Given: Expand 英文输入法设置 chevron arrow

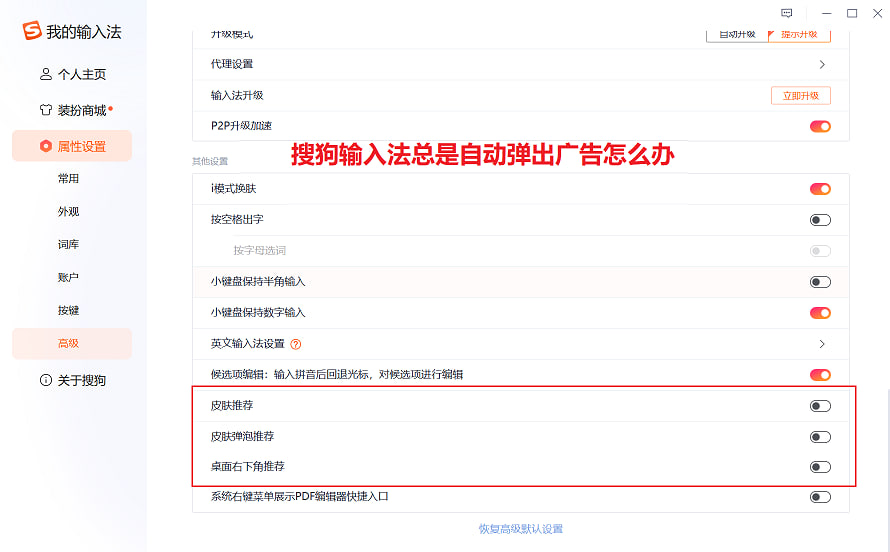Looking at the screenshot, I should tap(822, 344).
